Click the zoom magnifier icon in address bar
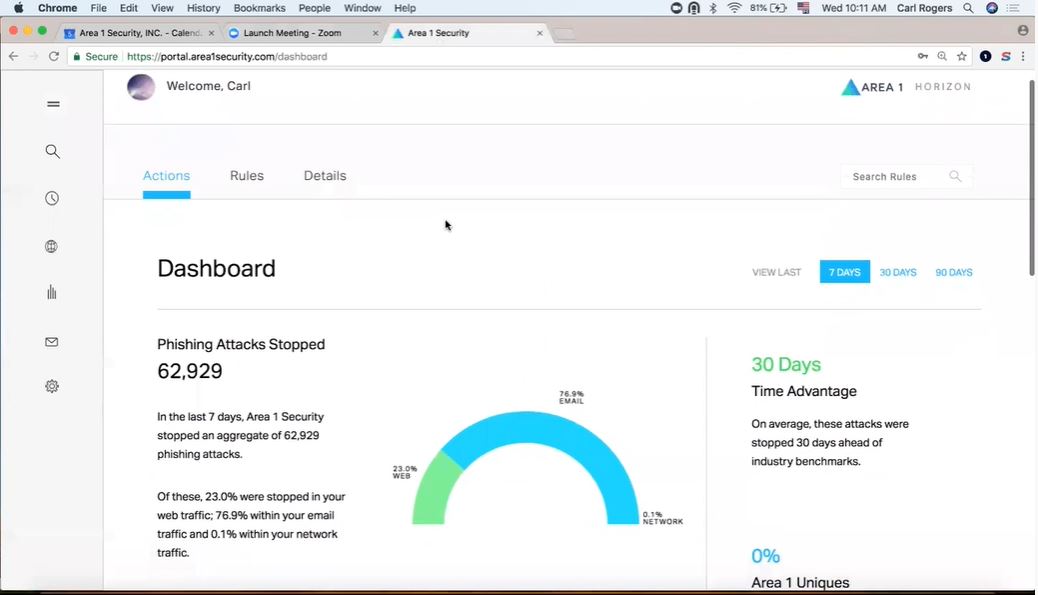 (942, 56)
